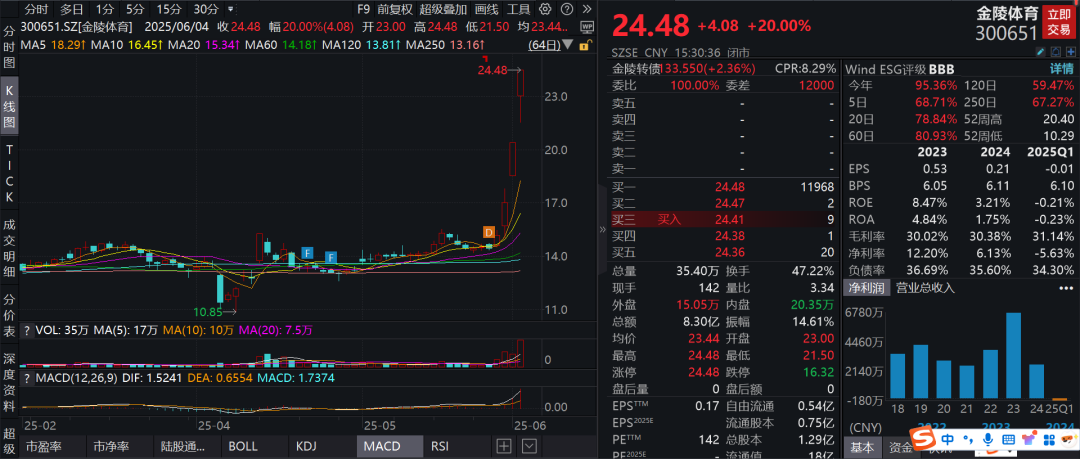Open the 成交明细 side tab
The image size is (1080, 459).
10,249
